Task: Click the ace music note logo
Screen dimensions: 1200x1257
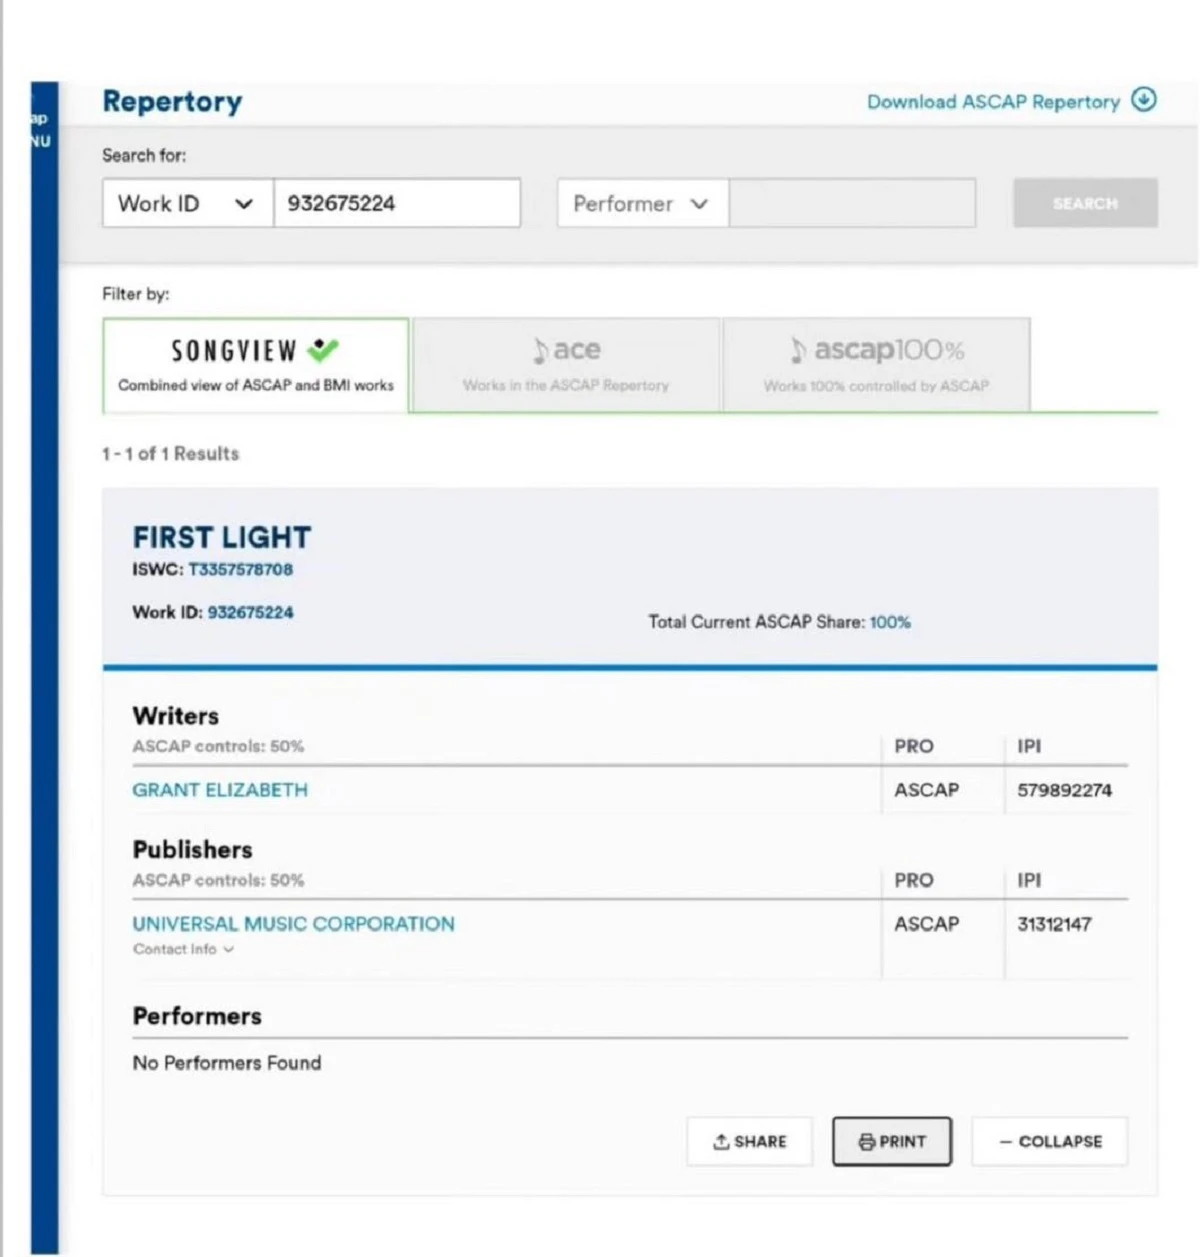Action: point(541,350)
